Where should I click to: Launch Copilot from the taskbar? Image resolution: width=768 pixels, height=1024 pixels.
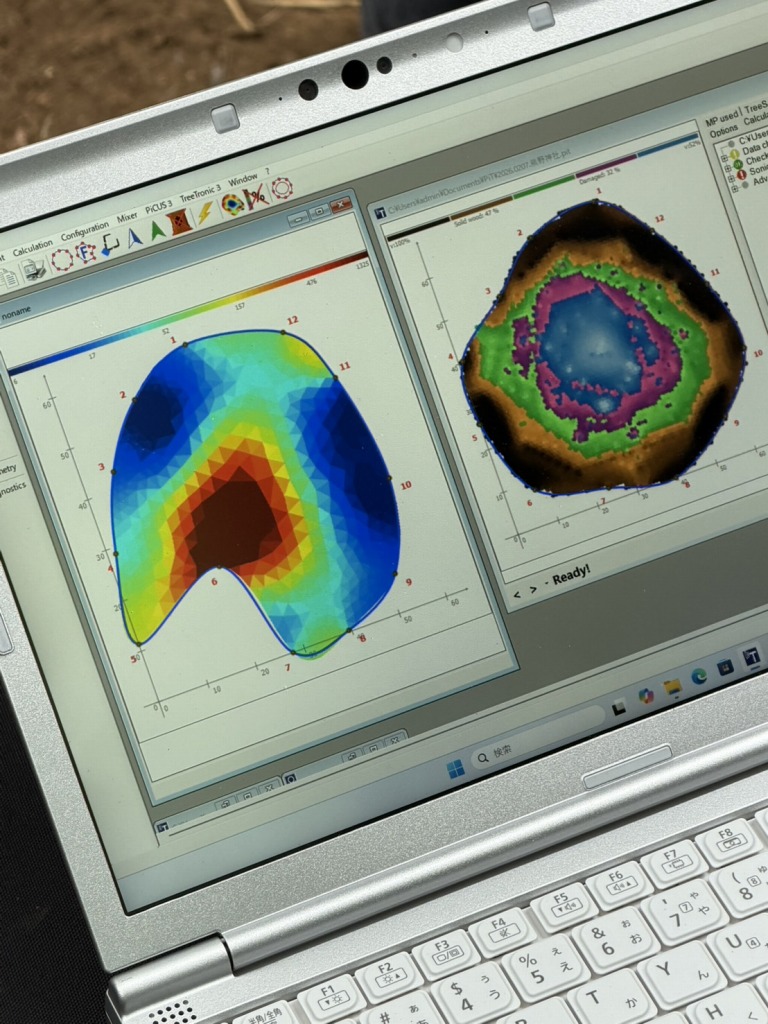[x=646, y=696]
